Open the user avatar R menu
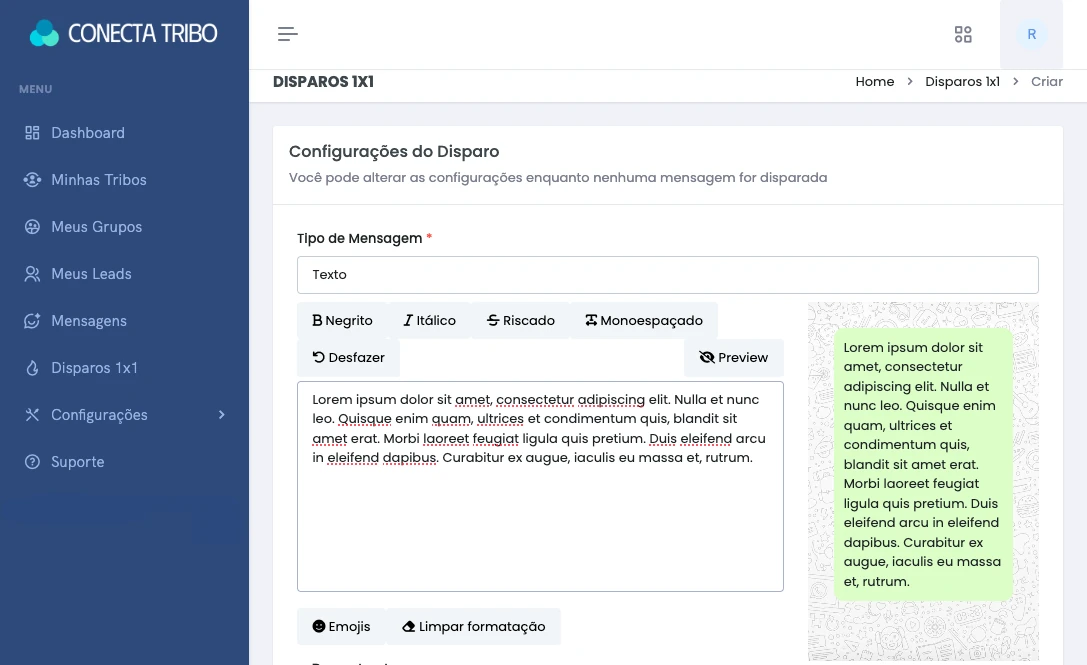 point(1031,35)
